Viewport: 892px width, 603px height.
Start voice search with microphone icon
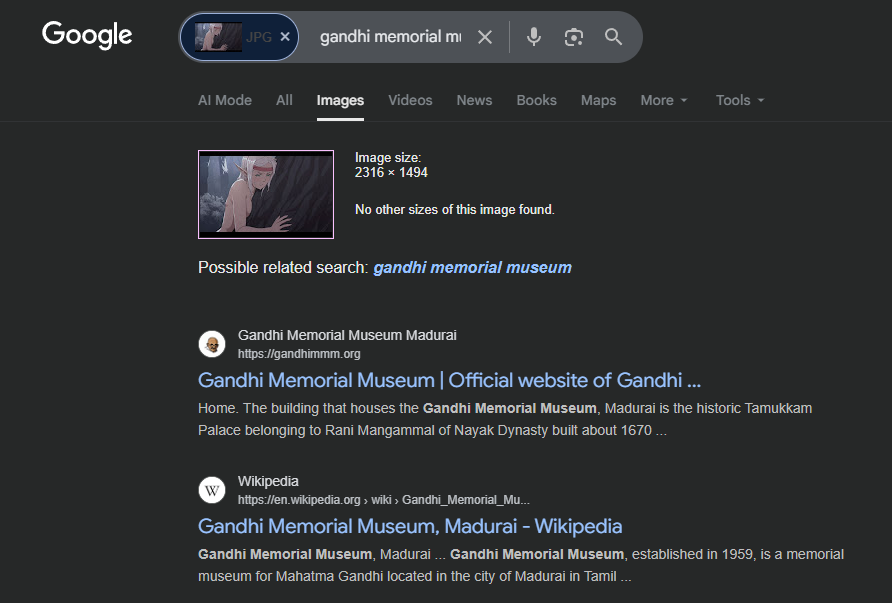coord(534,37)
